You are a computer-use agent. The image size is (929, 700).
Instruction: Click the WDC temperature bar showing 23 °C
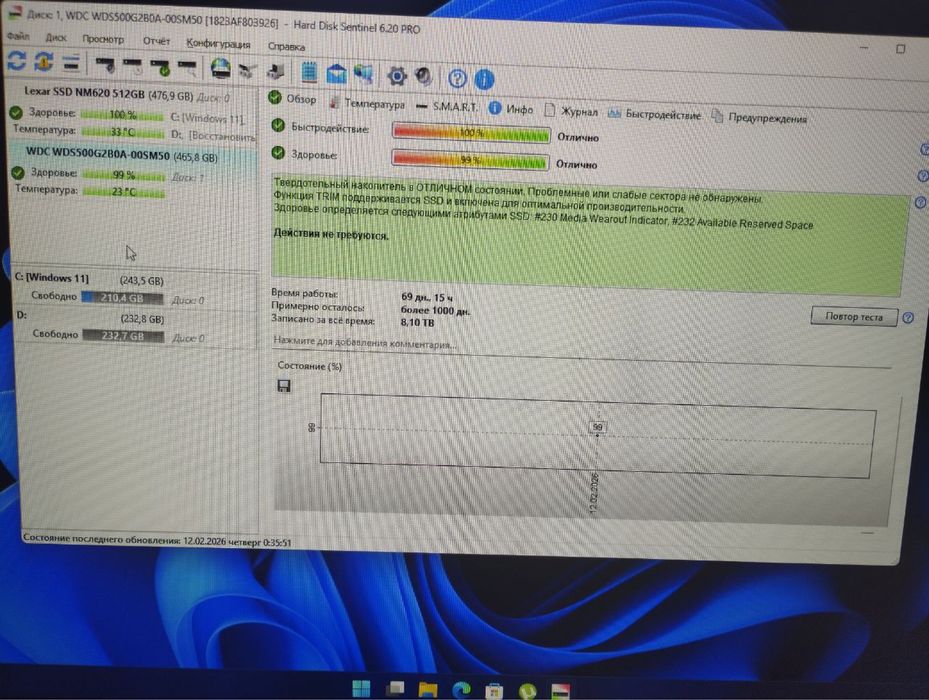124,192
